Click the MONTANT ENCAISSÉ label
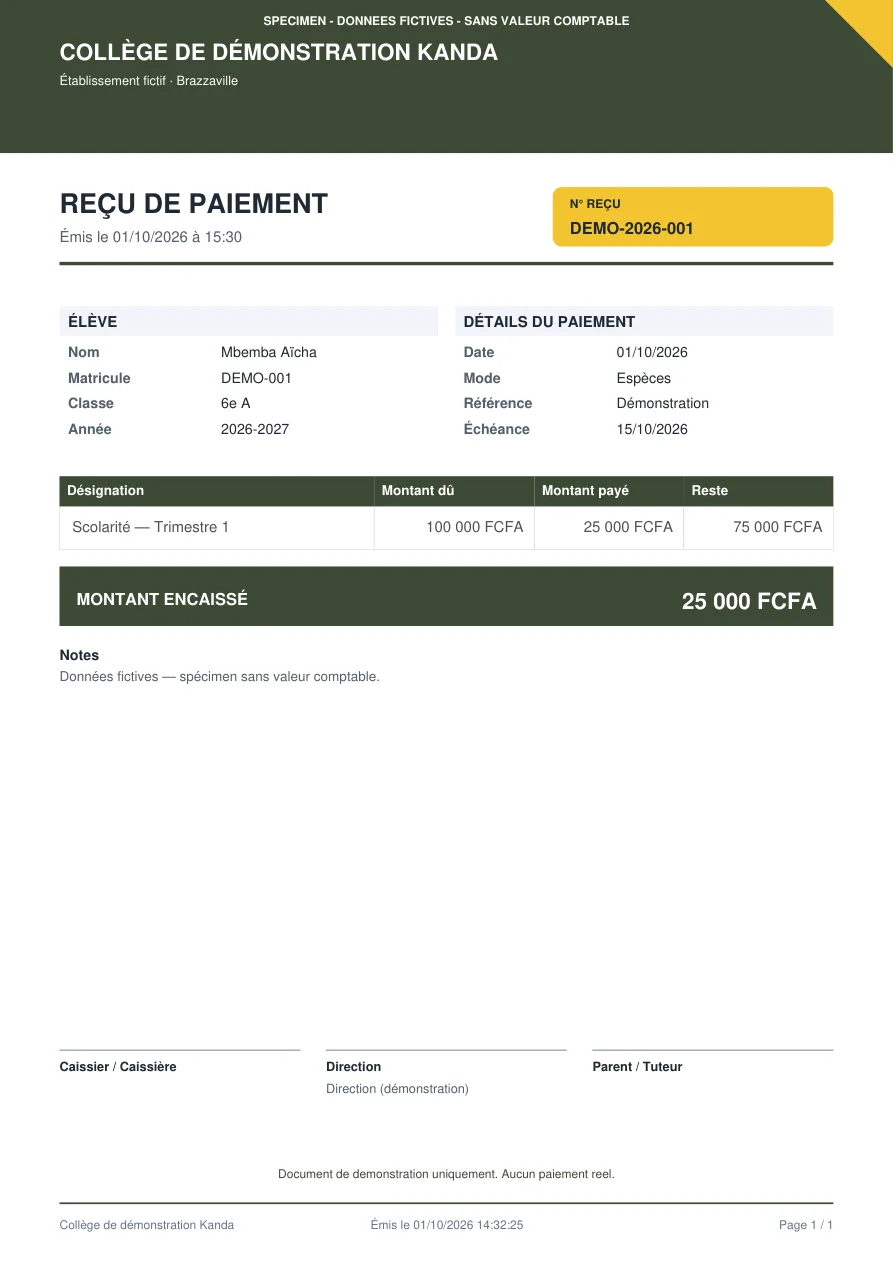893x1263 pixels. click(x=162, y=599)
